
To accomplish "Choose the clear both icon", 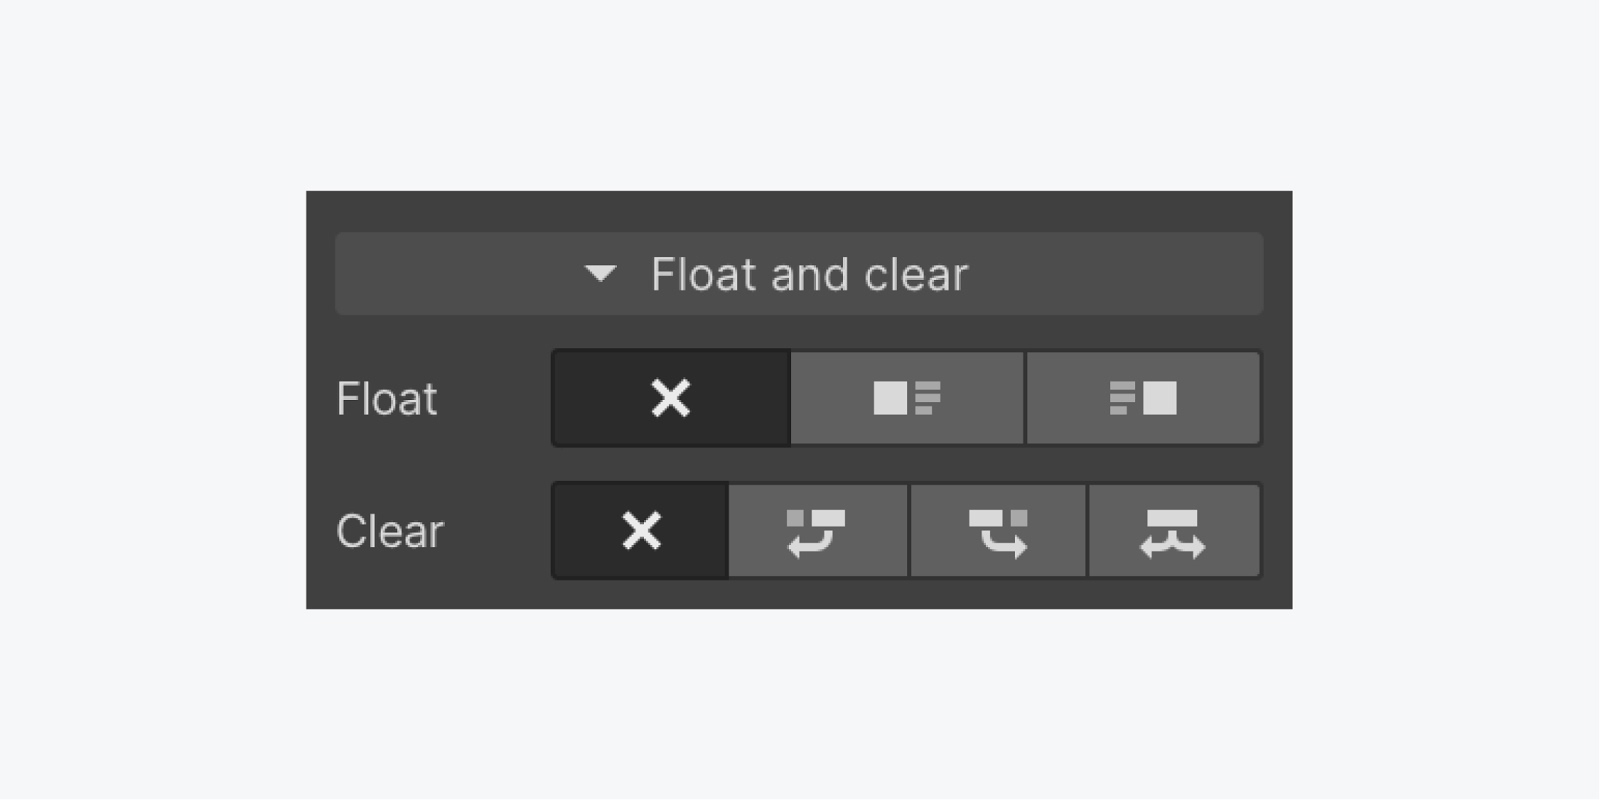I will coord(1174,531).
